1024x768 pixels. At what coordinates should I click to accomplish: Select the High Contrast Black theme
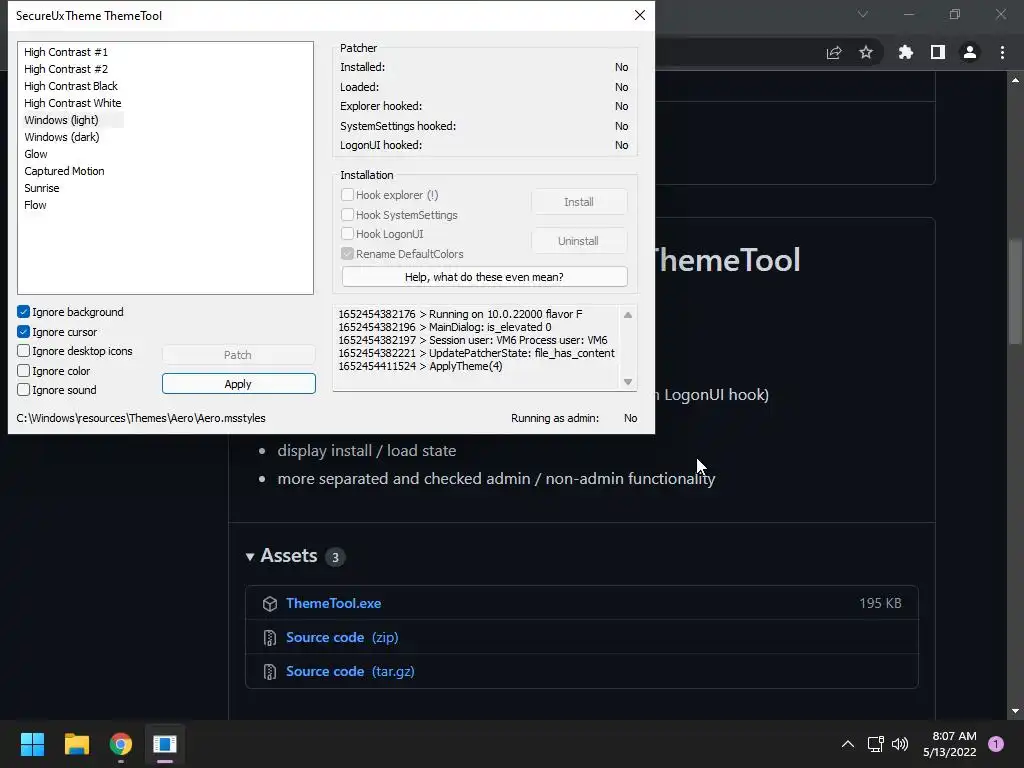[71, 86]
